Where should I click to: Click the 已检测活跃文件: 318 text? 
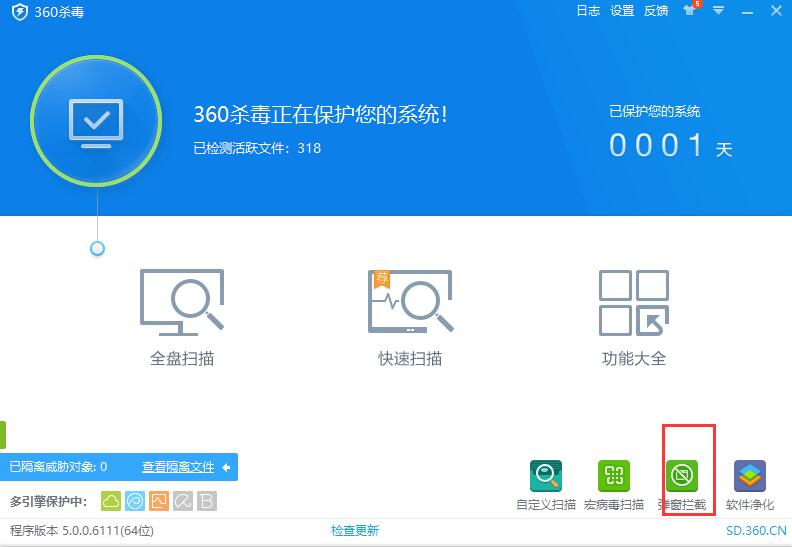[x=257, y=148]
